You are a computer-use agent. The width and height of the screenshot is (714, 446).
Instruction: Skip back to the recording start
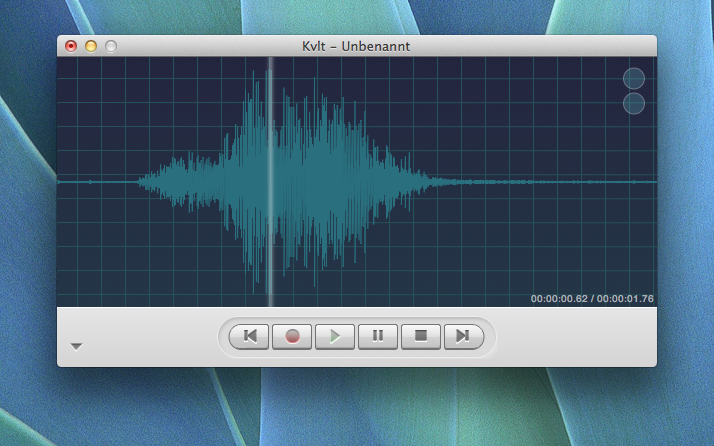pyautogui.click(x=249, y=337)
